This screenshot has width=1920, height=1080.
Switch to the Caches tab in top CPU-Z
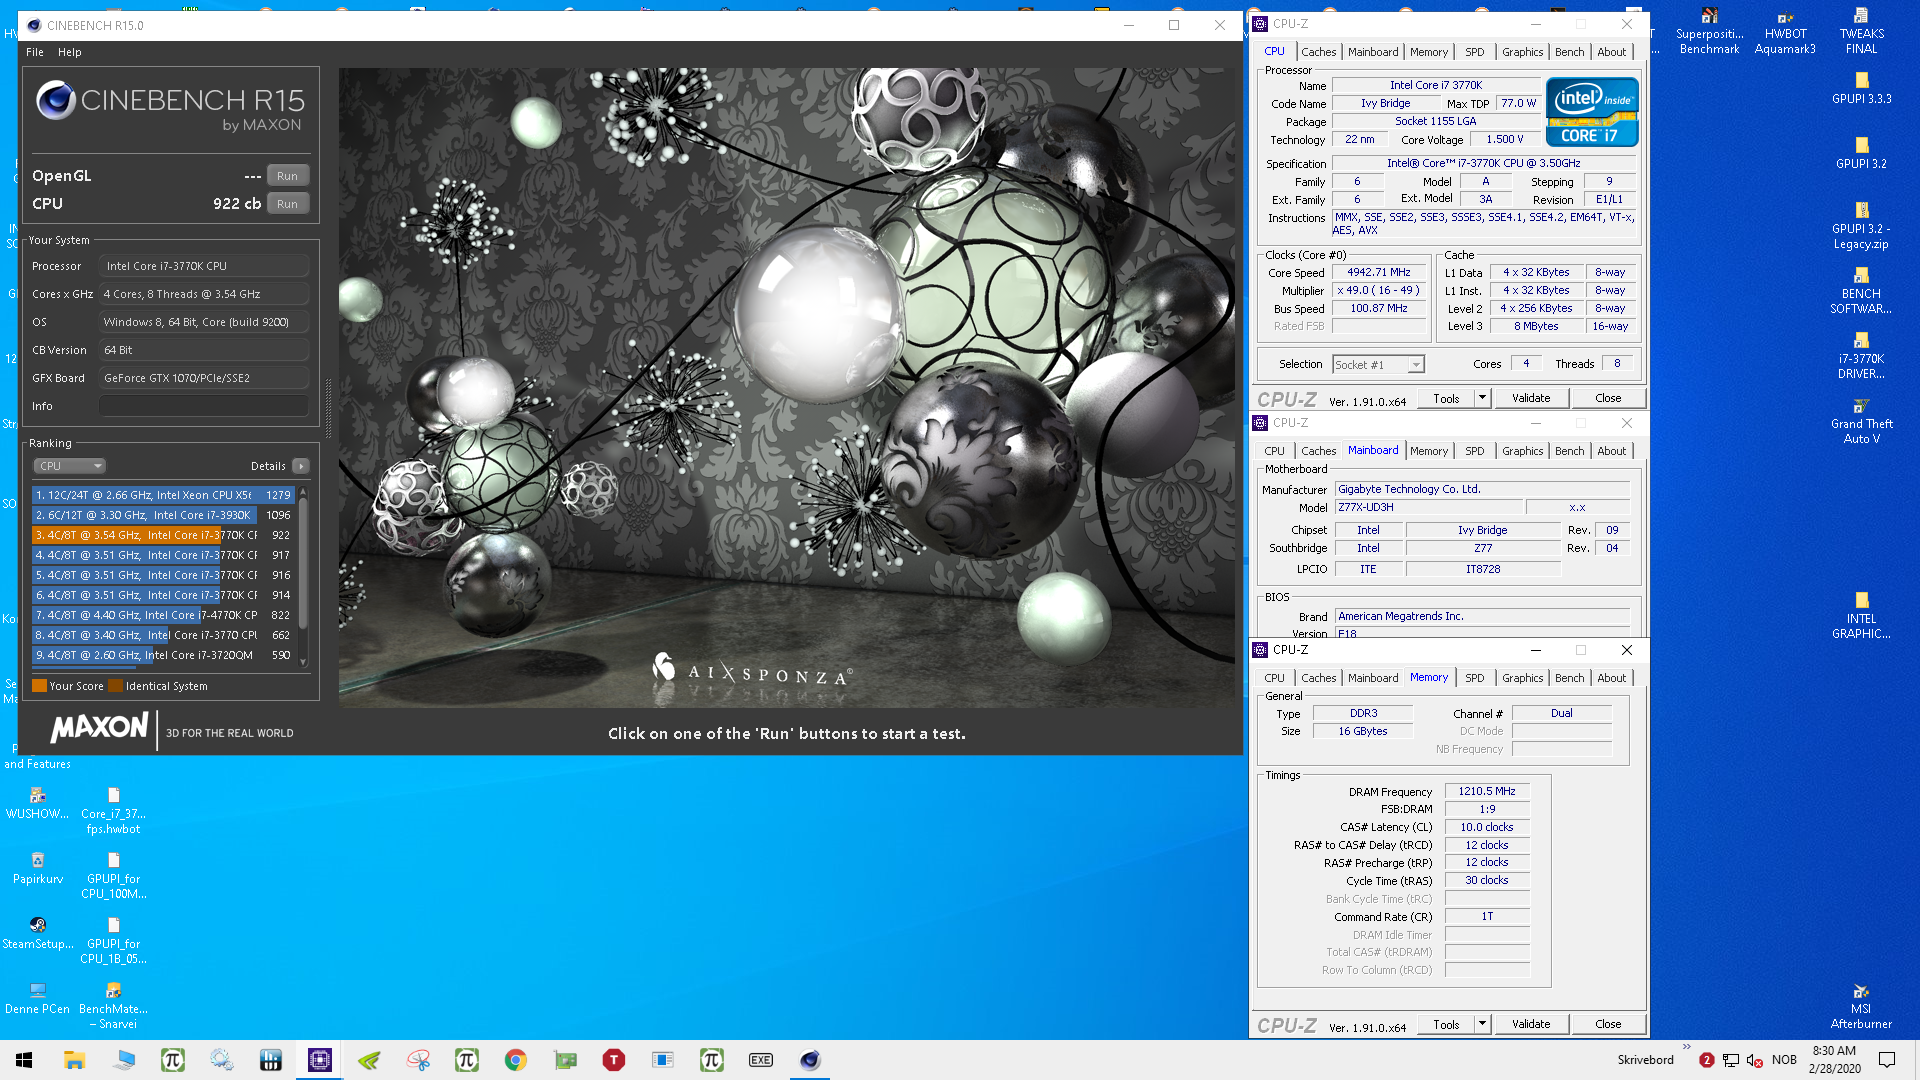(x=1318, y=52)
